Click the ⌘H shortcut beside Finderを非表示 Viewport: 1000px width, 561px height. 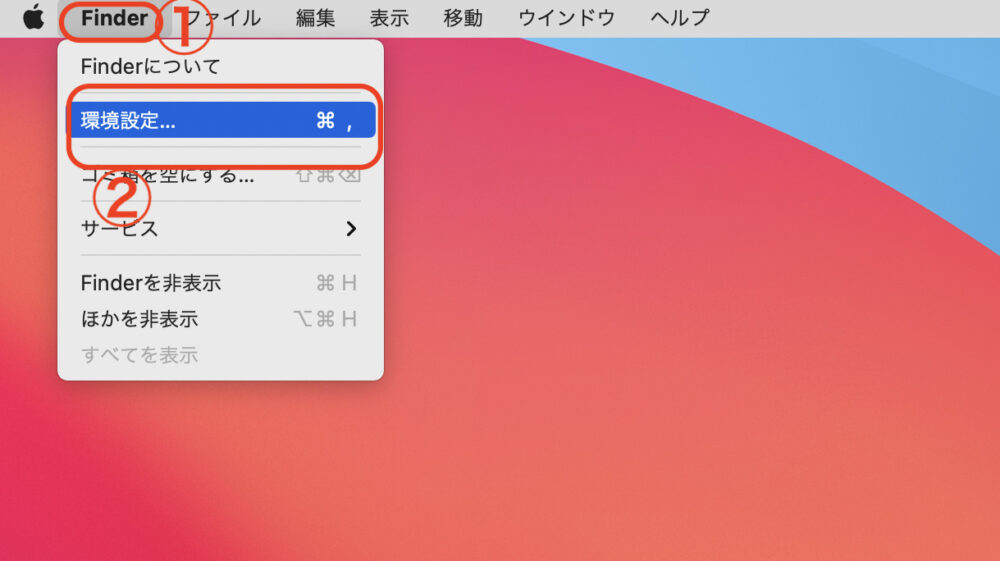(x=336, y=283)
